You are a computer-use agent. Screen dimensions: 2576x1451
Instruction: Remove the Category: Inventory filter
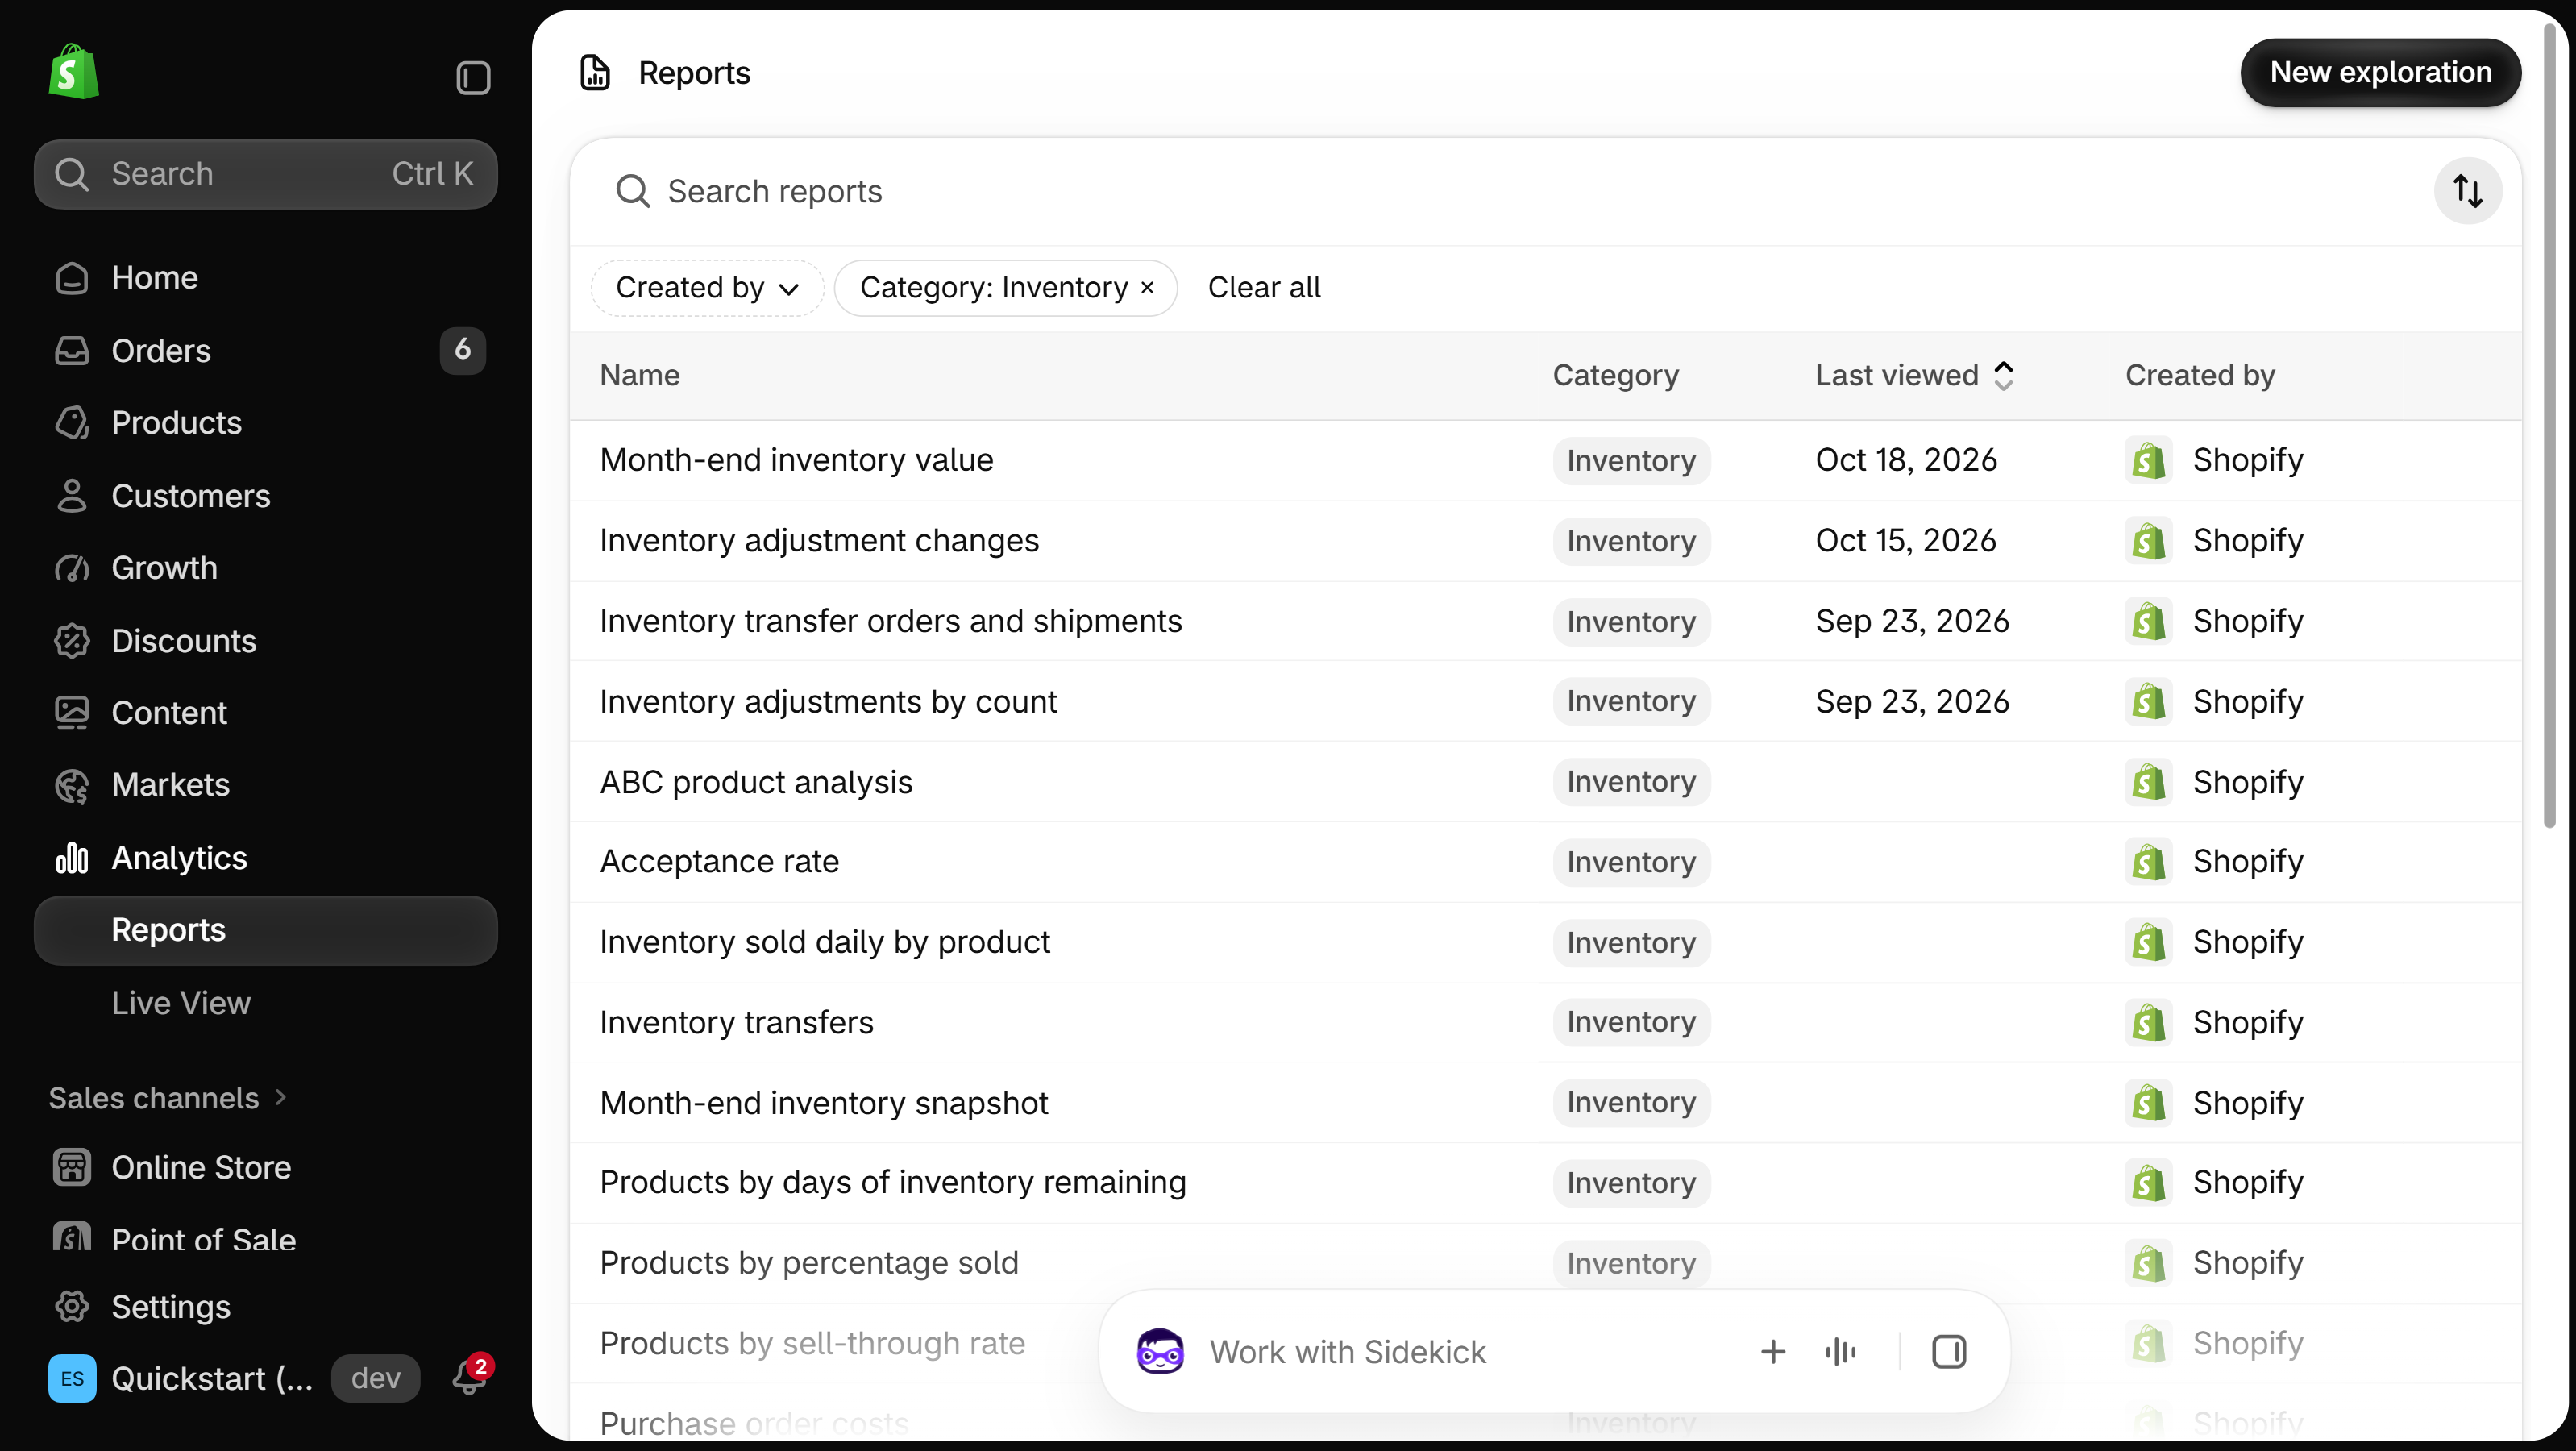[x=1148, y=288]
